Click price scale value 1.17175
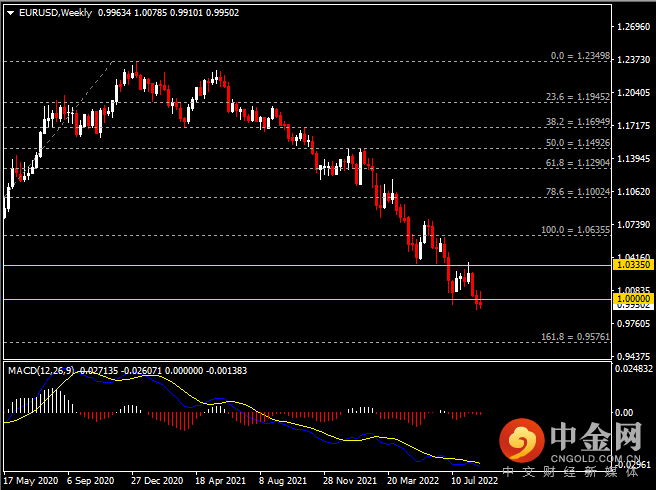656x490 pixels. [633, 126]
